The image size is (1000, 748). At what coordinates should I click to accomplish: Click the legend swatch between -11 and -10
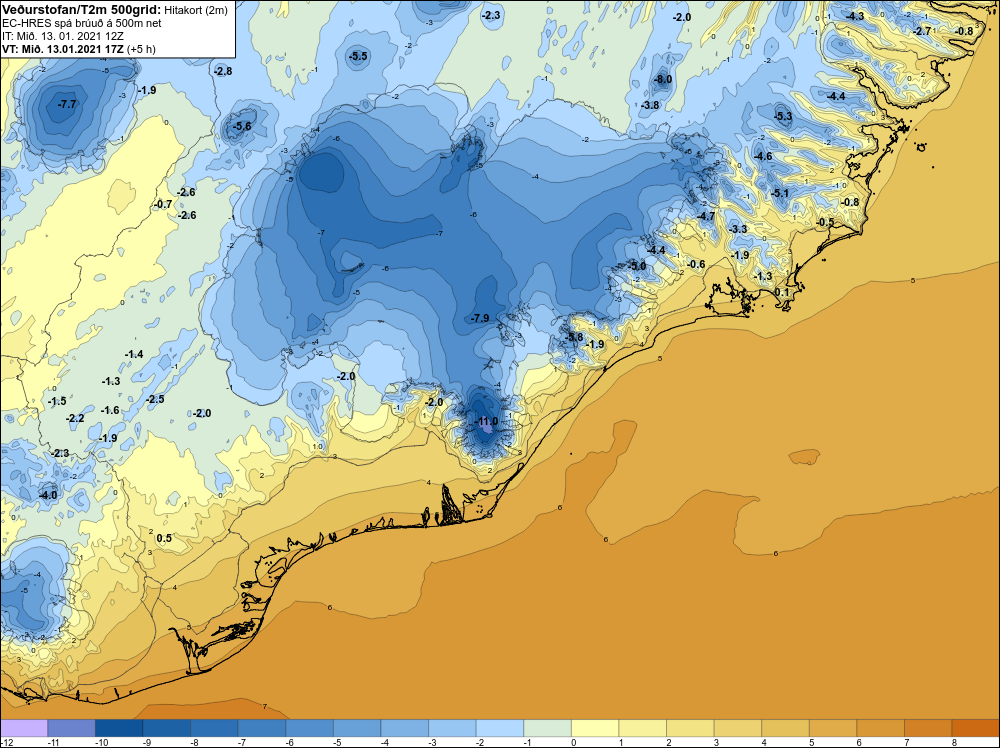[x=71, y=728]
